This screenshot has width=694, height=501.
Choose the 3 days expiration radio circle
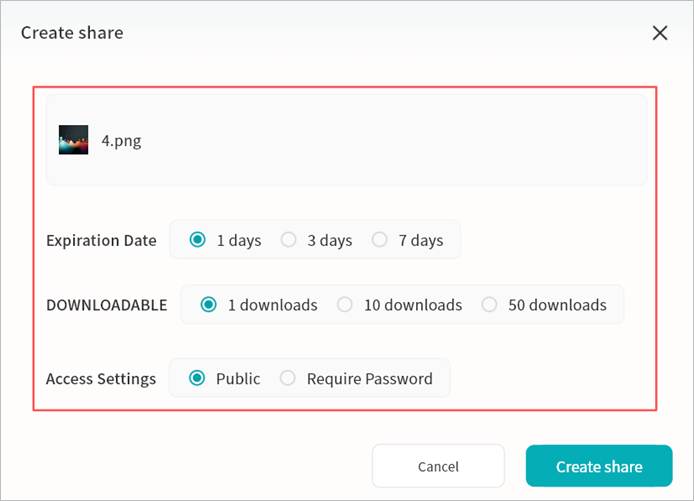pos(288,240)
